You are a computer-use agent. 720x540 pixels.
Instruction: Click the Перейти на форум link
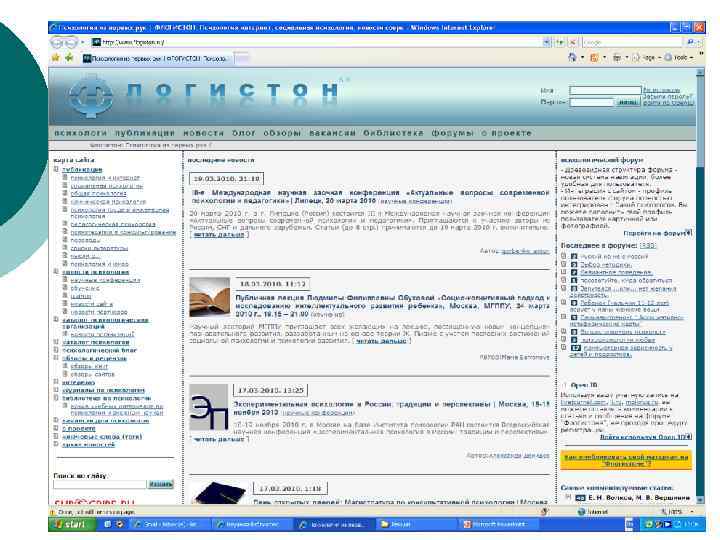click(x=657, y=233)
